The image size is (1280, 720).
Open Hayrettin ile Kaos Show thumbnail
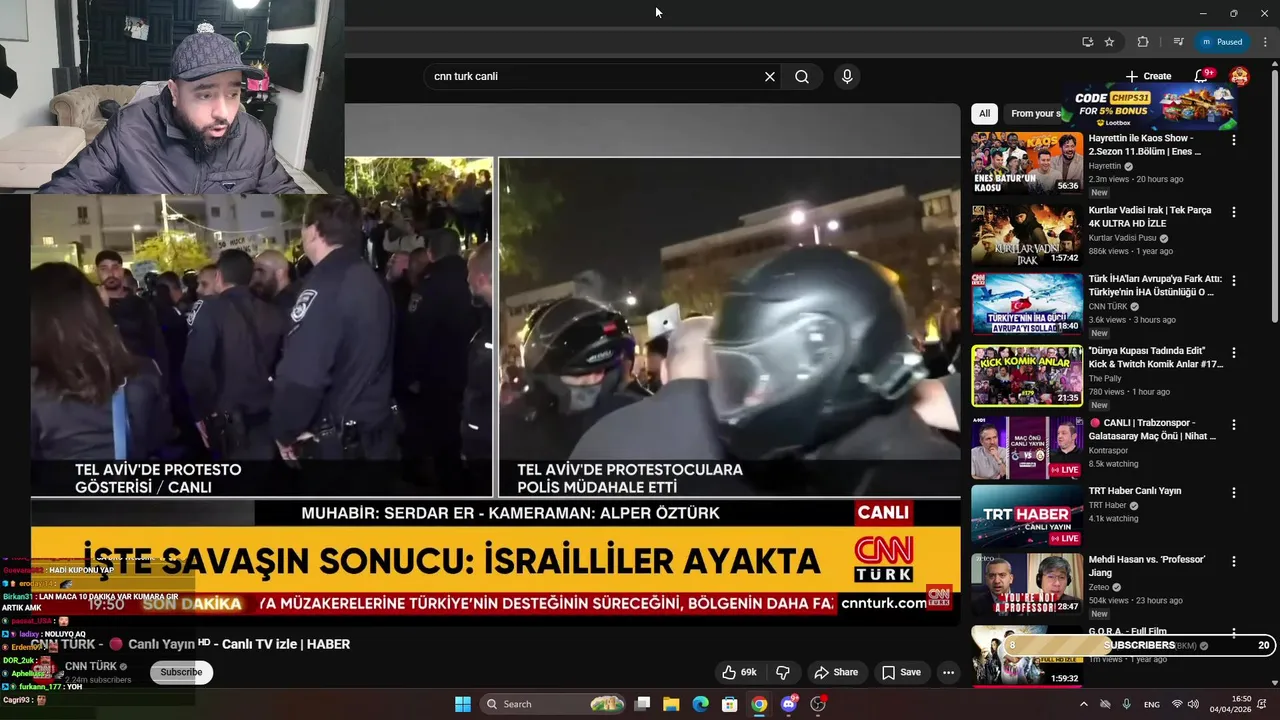pyautogui.click(x=1026, y=163)
